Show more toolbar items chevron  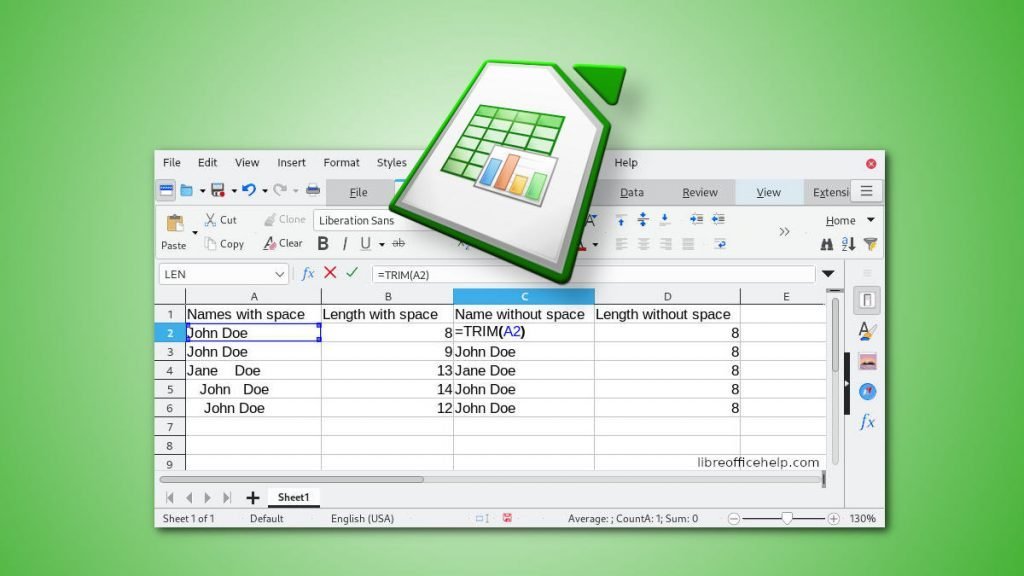[x=784, y=232]
